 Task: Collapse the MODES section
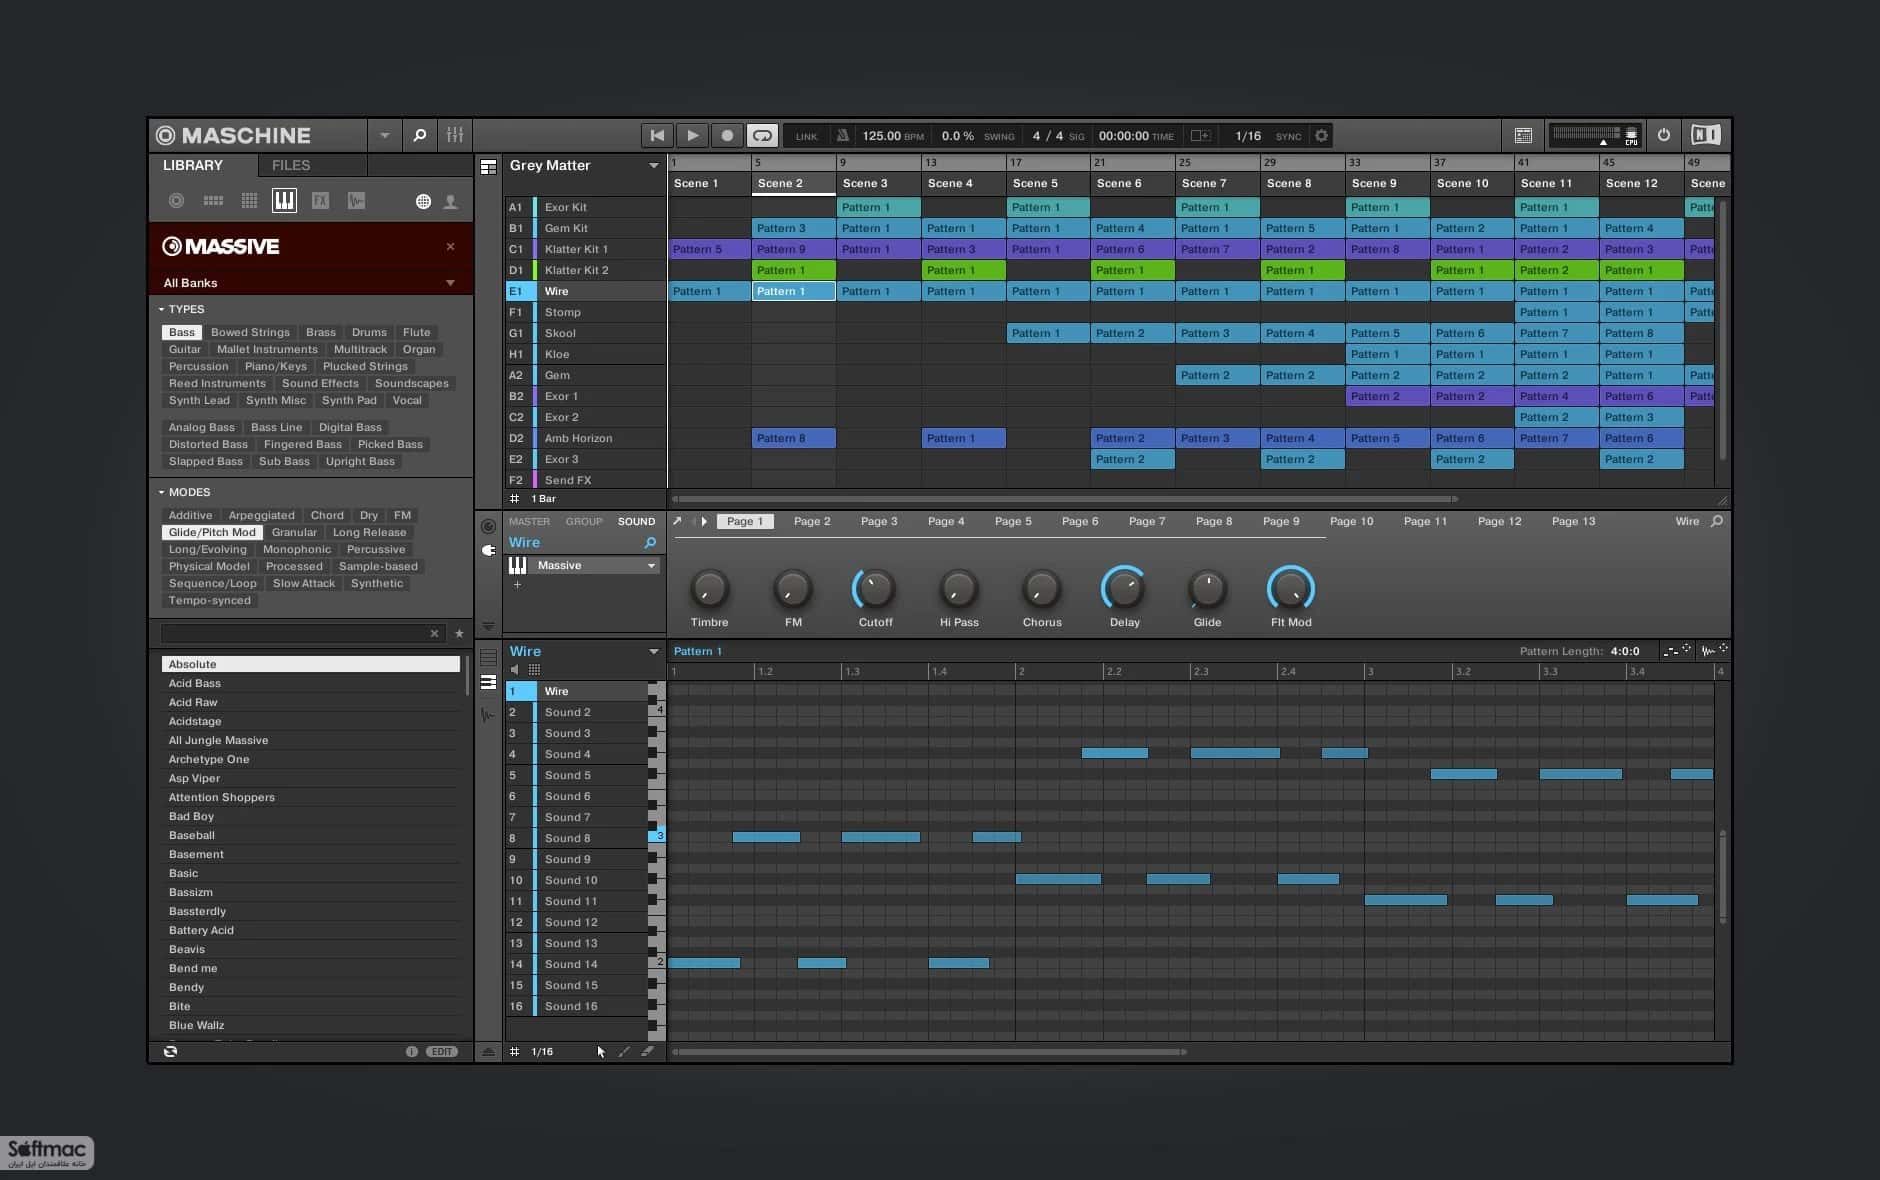click(x=161, y=492)
